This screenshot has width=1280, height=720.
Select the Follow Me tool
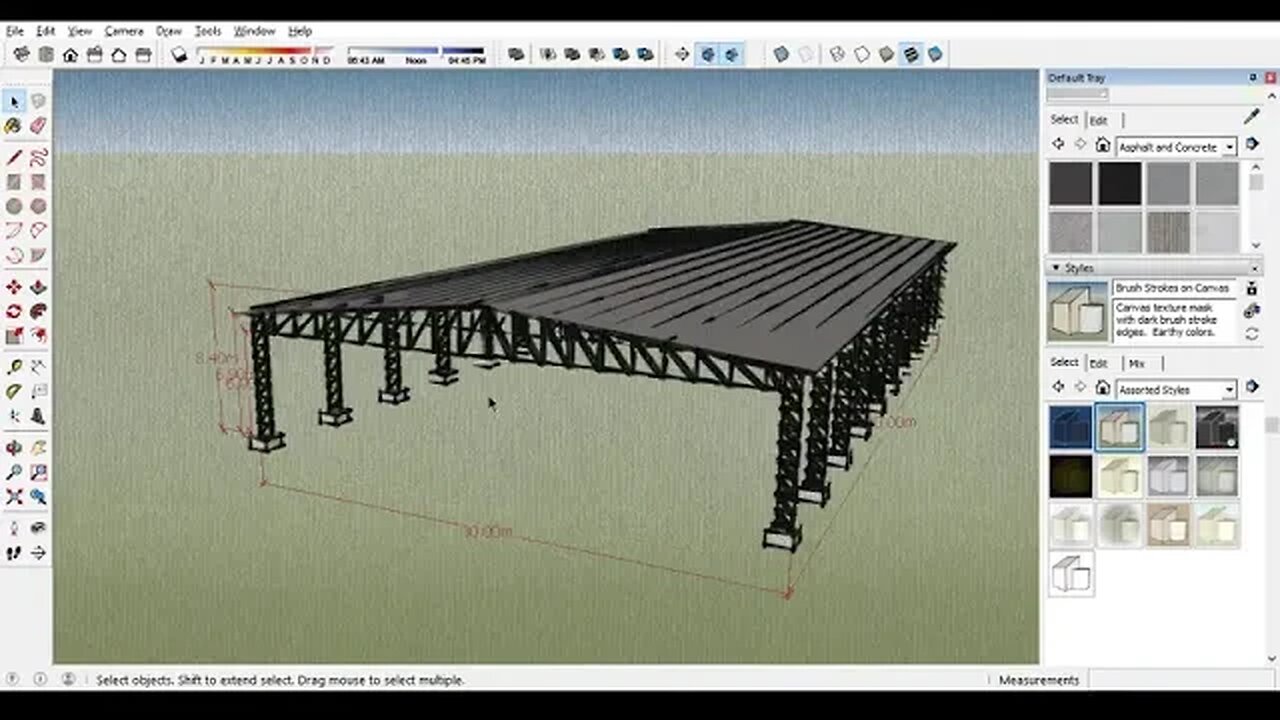click(38, 312)
